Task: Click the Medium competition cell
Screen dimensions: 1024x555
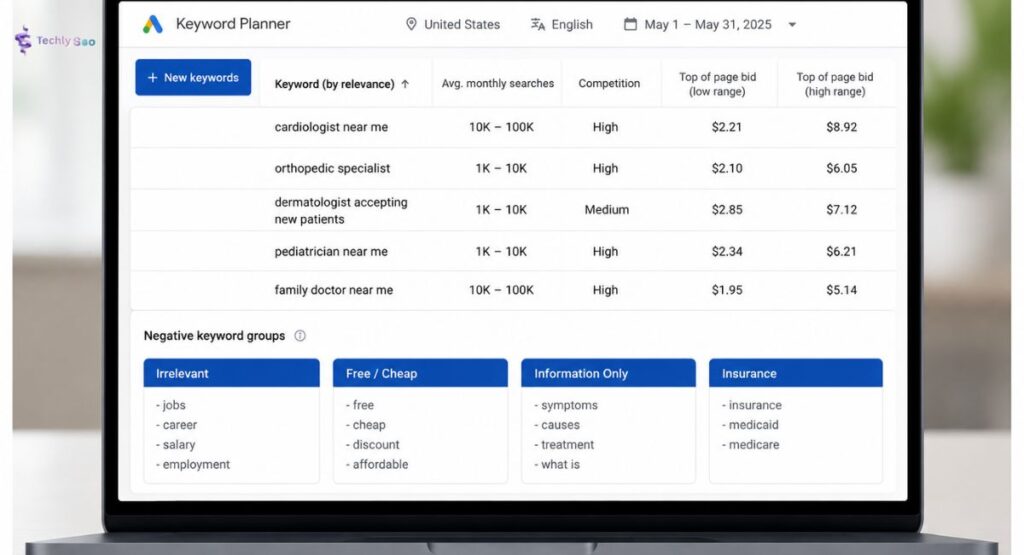Action: point(607,210)
